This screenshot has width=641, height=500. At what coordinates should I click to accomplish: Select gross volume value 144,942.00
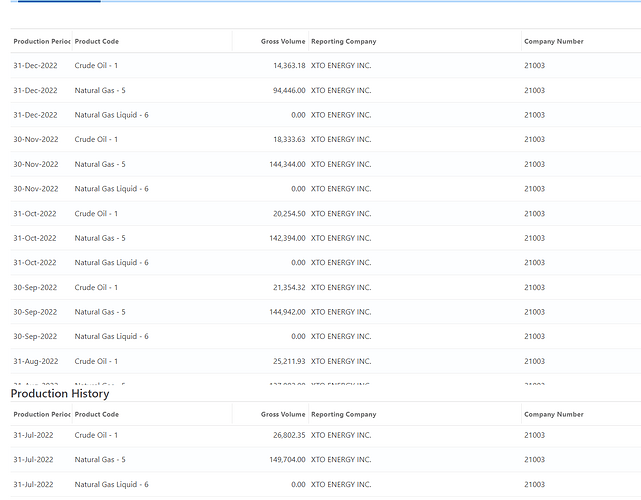click(287, 312)
